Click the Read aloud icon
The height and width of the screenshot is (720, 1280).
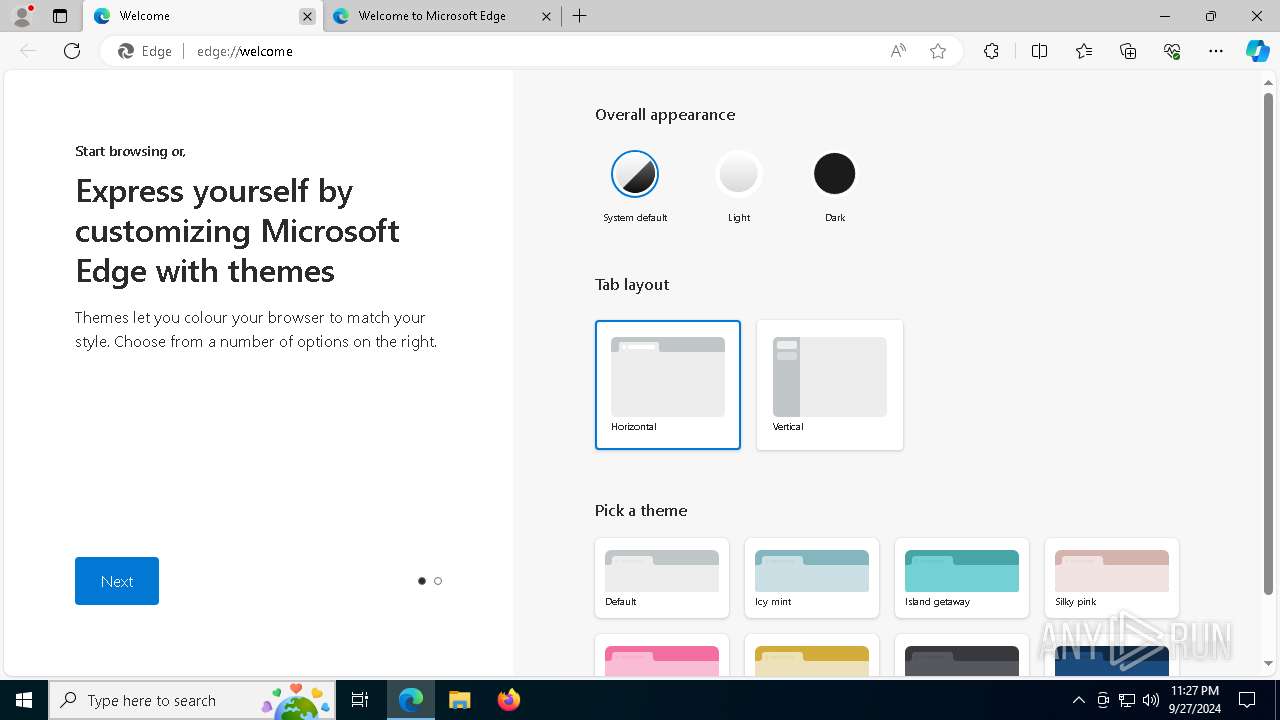click(898, 51)
